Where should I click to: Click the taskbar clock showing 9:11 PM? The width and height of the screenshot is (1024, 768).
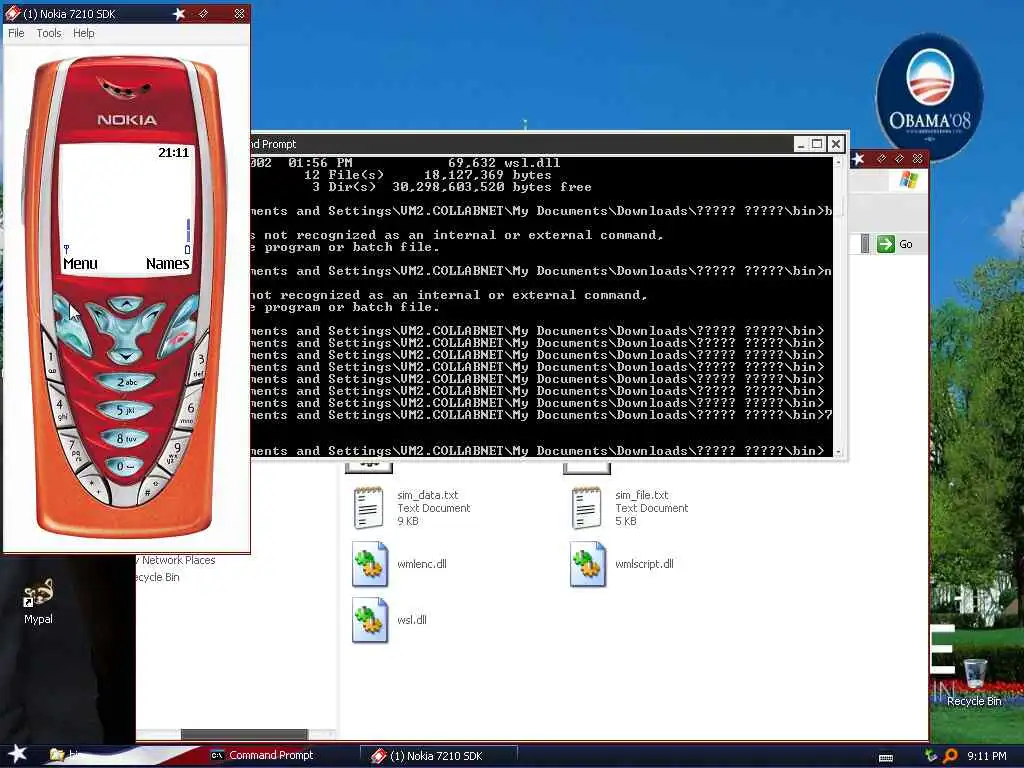pos(986,756)
